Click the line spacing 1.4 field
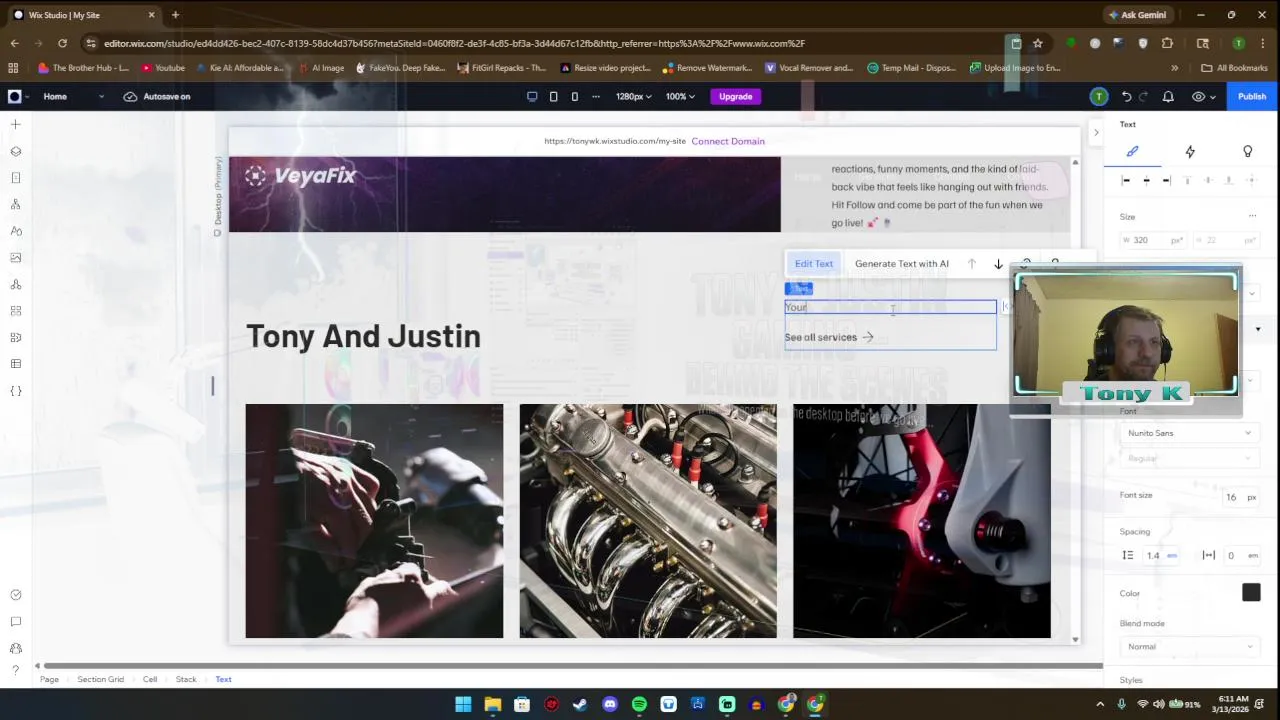Image resolution: width=1280 pixels, height=720 pixels. 1161,555
